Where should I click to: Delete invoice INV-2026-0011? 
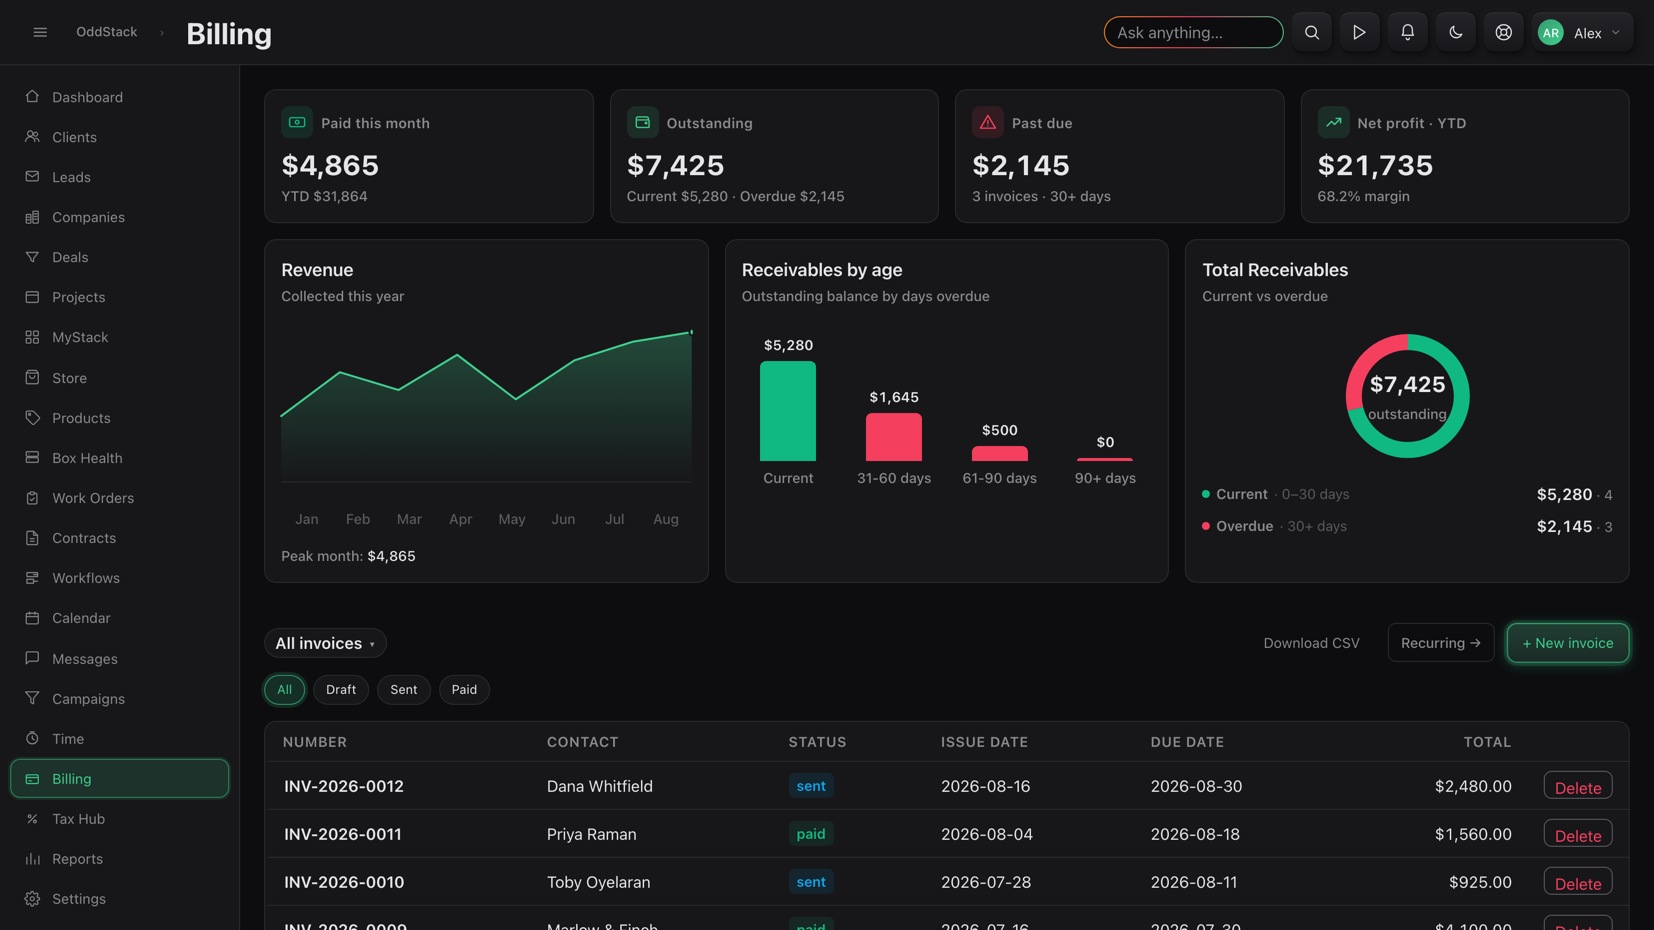point(1578,835)
